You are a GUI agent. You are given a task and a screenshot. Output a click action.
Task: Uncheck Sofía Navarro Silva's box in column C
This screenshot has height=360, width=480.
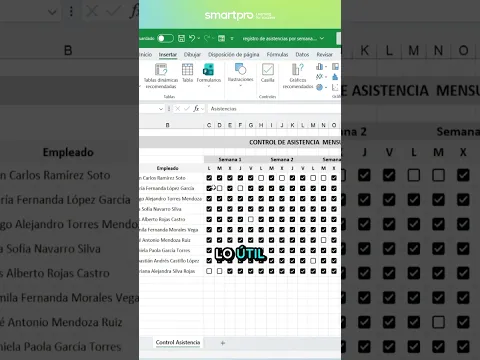click(209, 209)
